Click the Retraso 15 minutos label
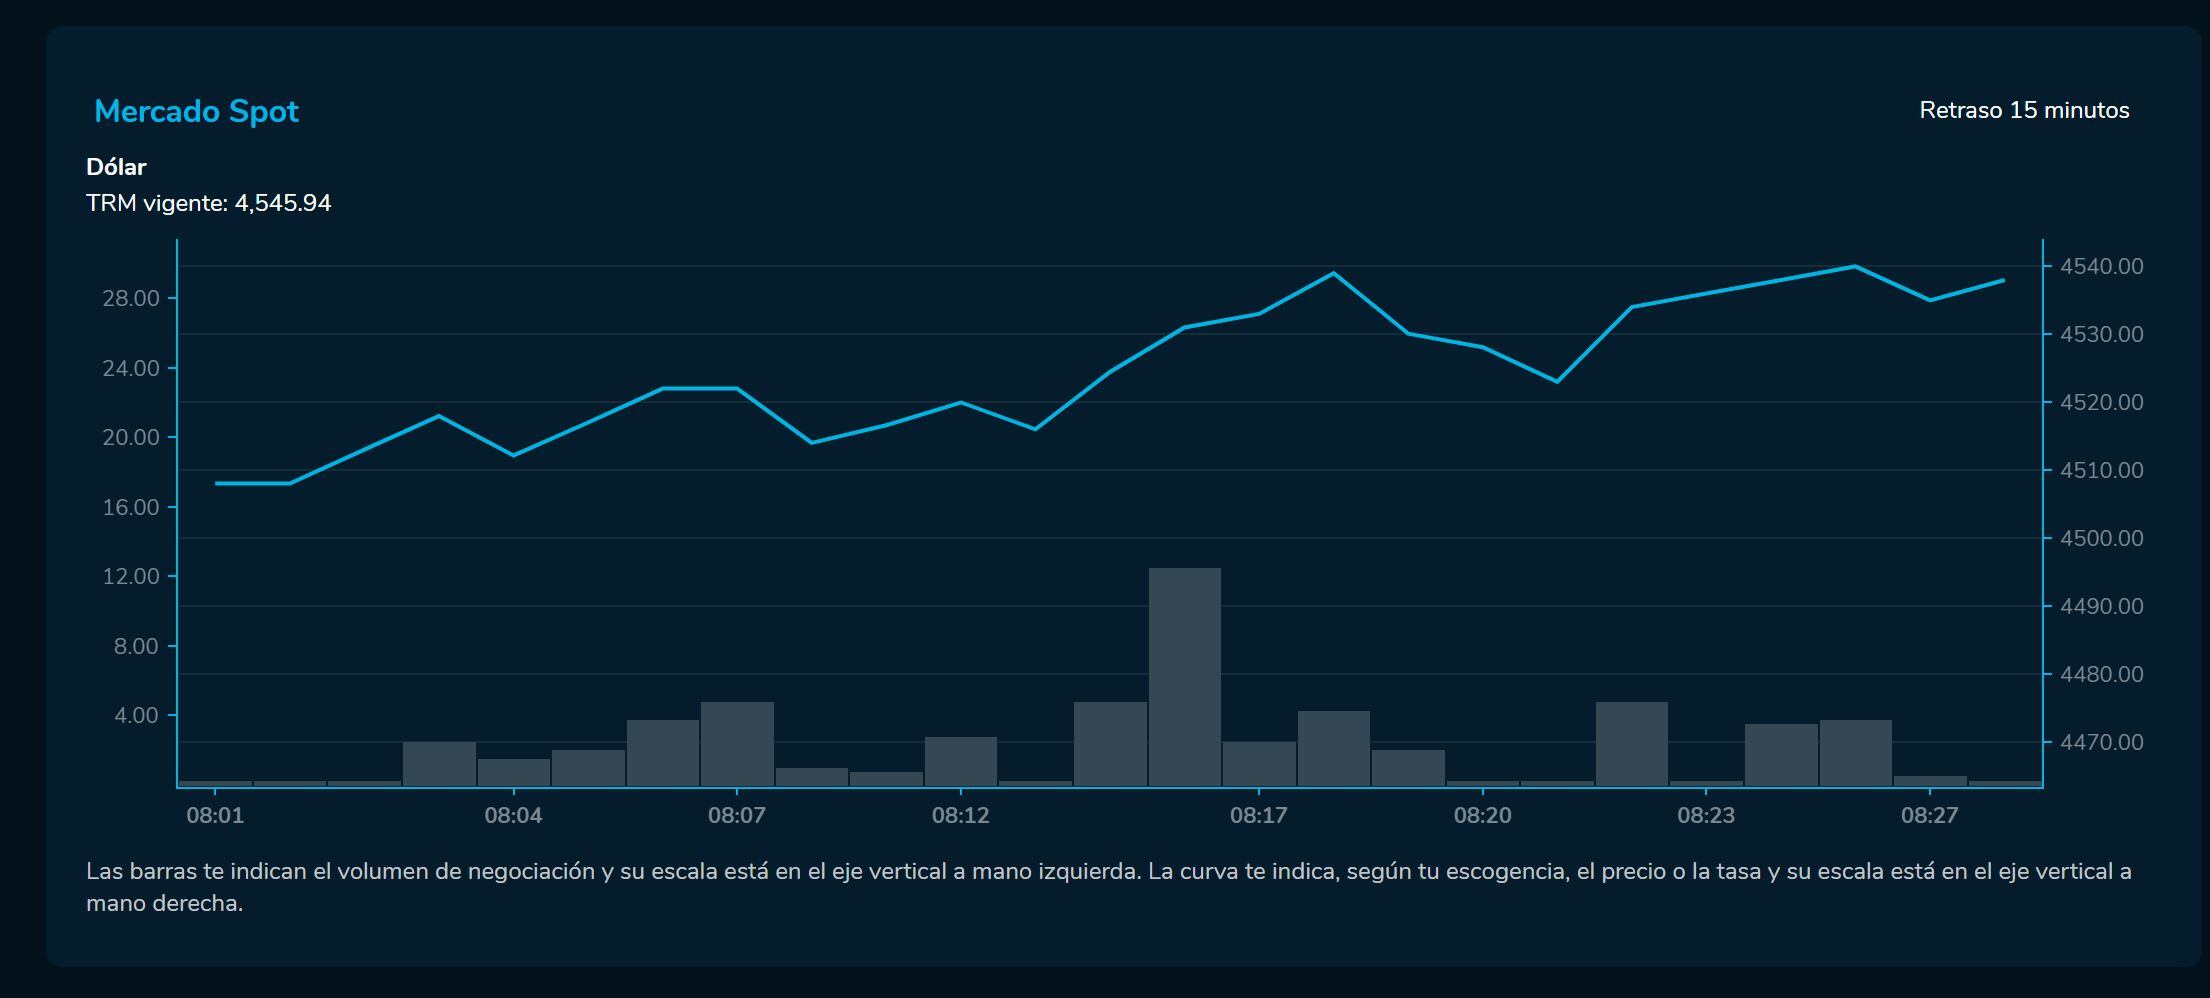This screenshot has height=998, width=2210. [x=2023, y=110]
